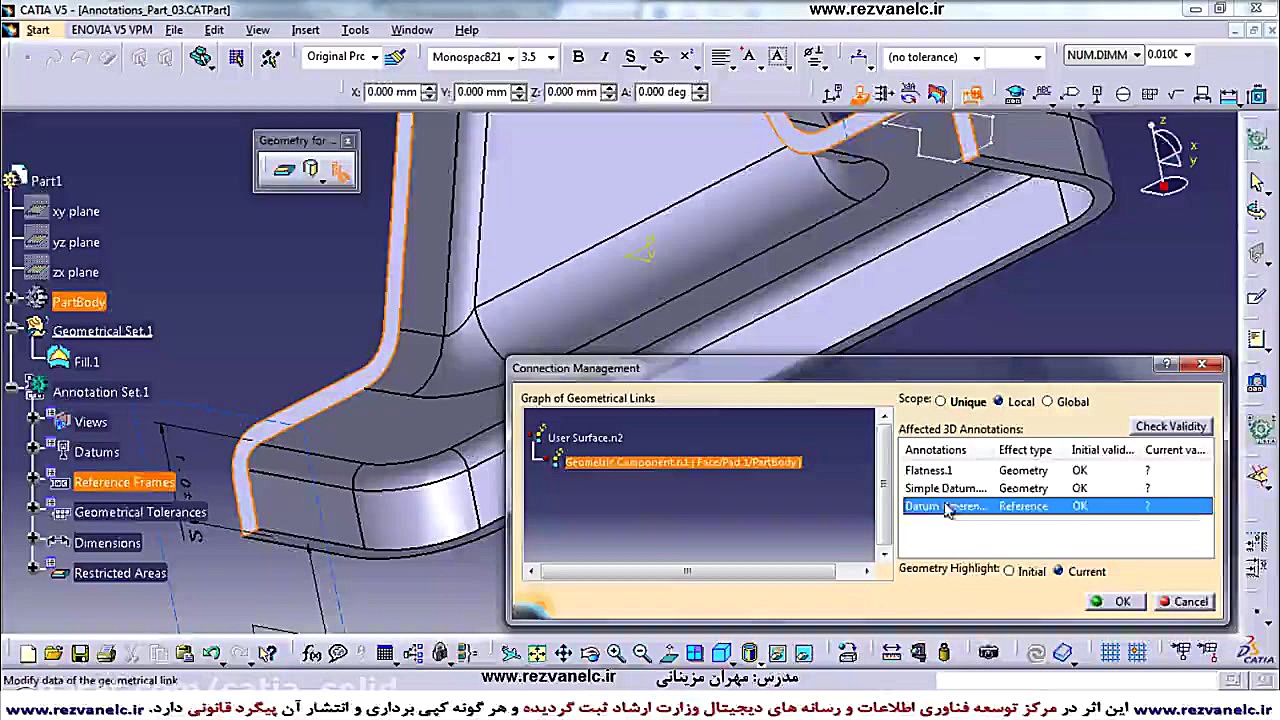Open the Tools menu
Screen dimensions: 1280x720
(355, 30)
